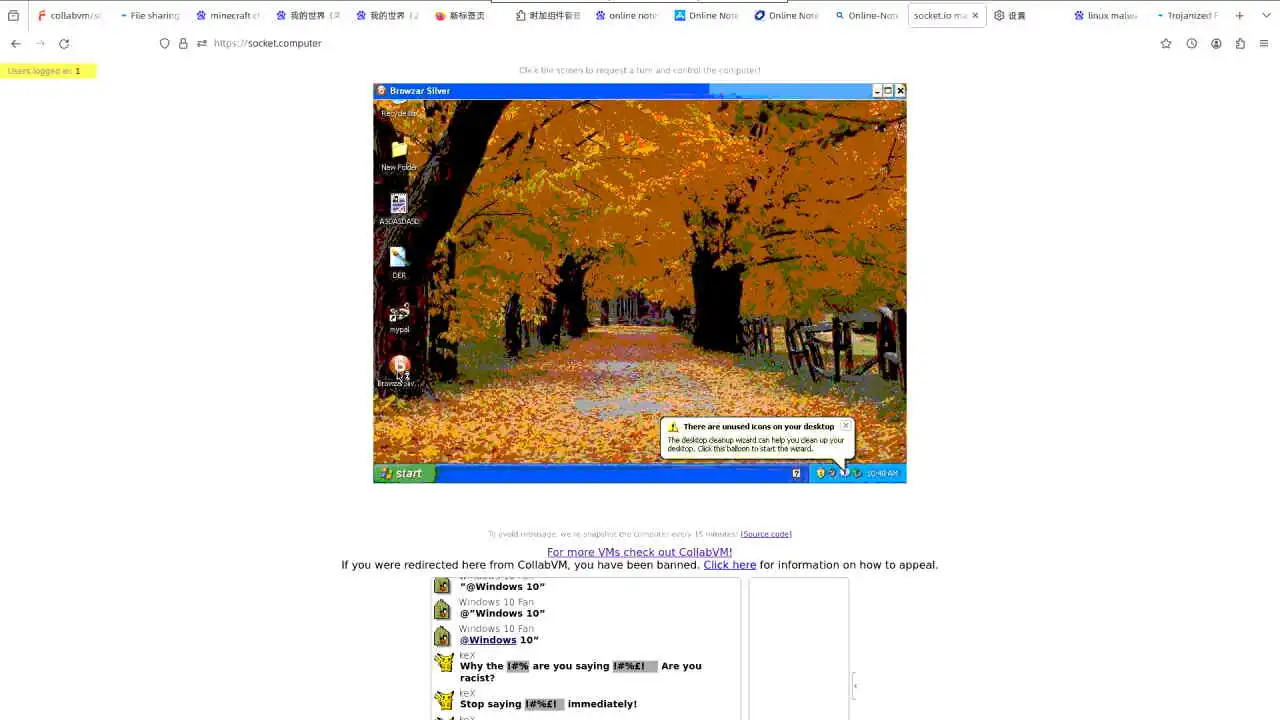The width and height of the screenshot is (1280, 720).
Task: Switch to the 新标签页 tab
Action: (x=467, y=16)
